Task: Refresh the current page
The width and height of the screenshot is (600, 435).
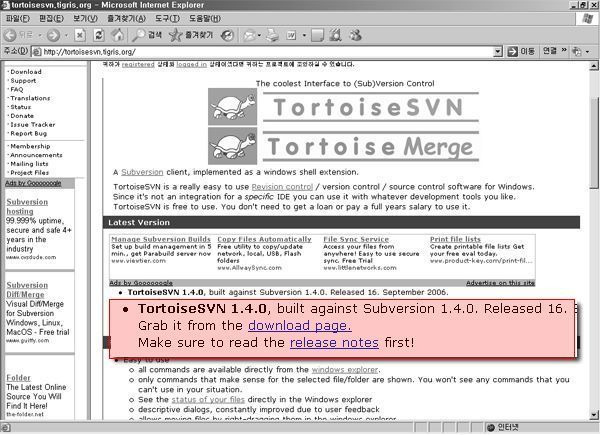Action: pyautogui.click(x=99, y=35)
